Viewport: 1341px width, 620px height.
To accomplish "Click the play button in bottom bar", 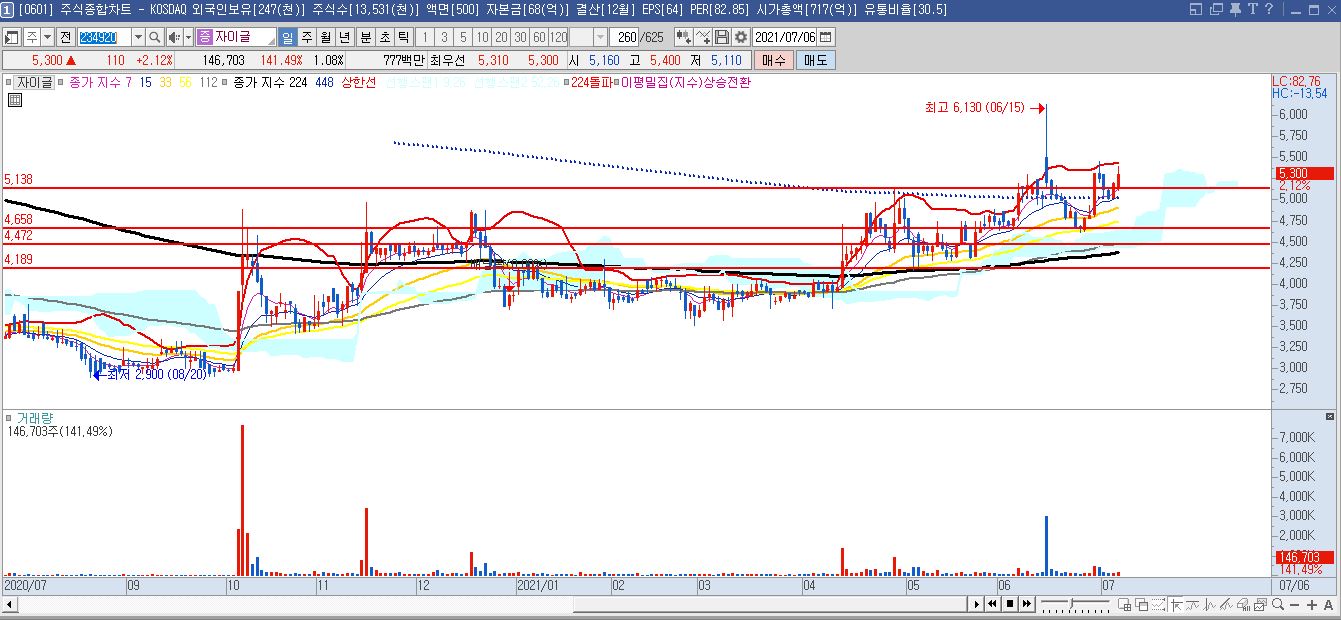I will tap(976, 604).
